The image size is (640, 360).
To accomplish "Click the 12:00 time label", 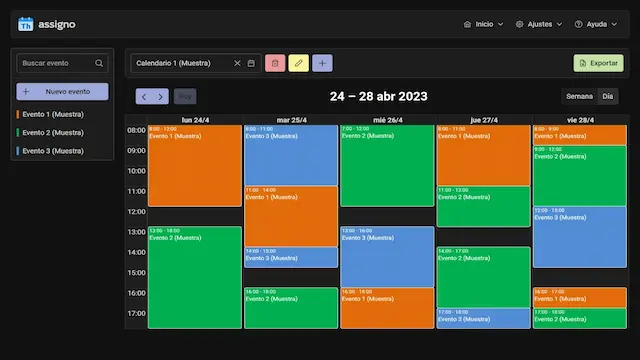I will tap(136, 212).
